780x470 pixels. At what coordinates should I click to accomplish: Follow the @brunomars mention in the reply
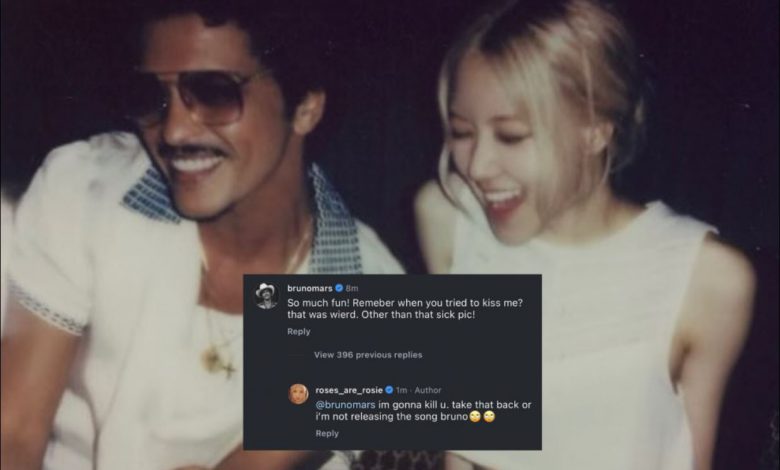click(346, 404)
